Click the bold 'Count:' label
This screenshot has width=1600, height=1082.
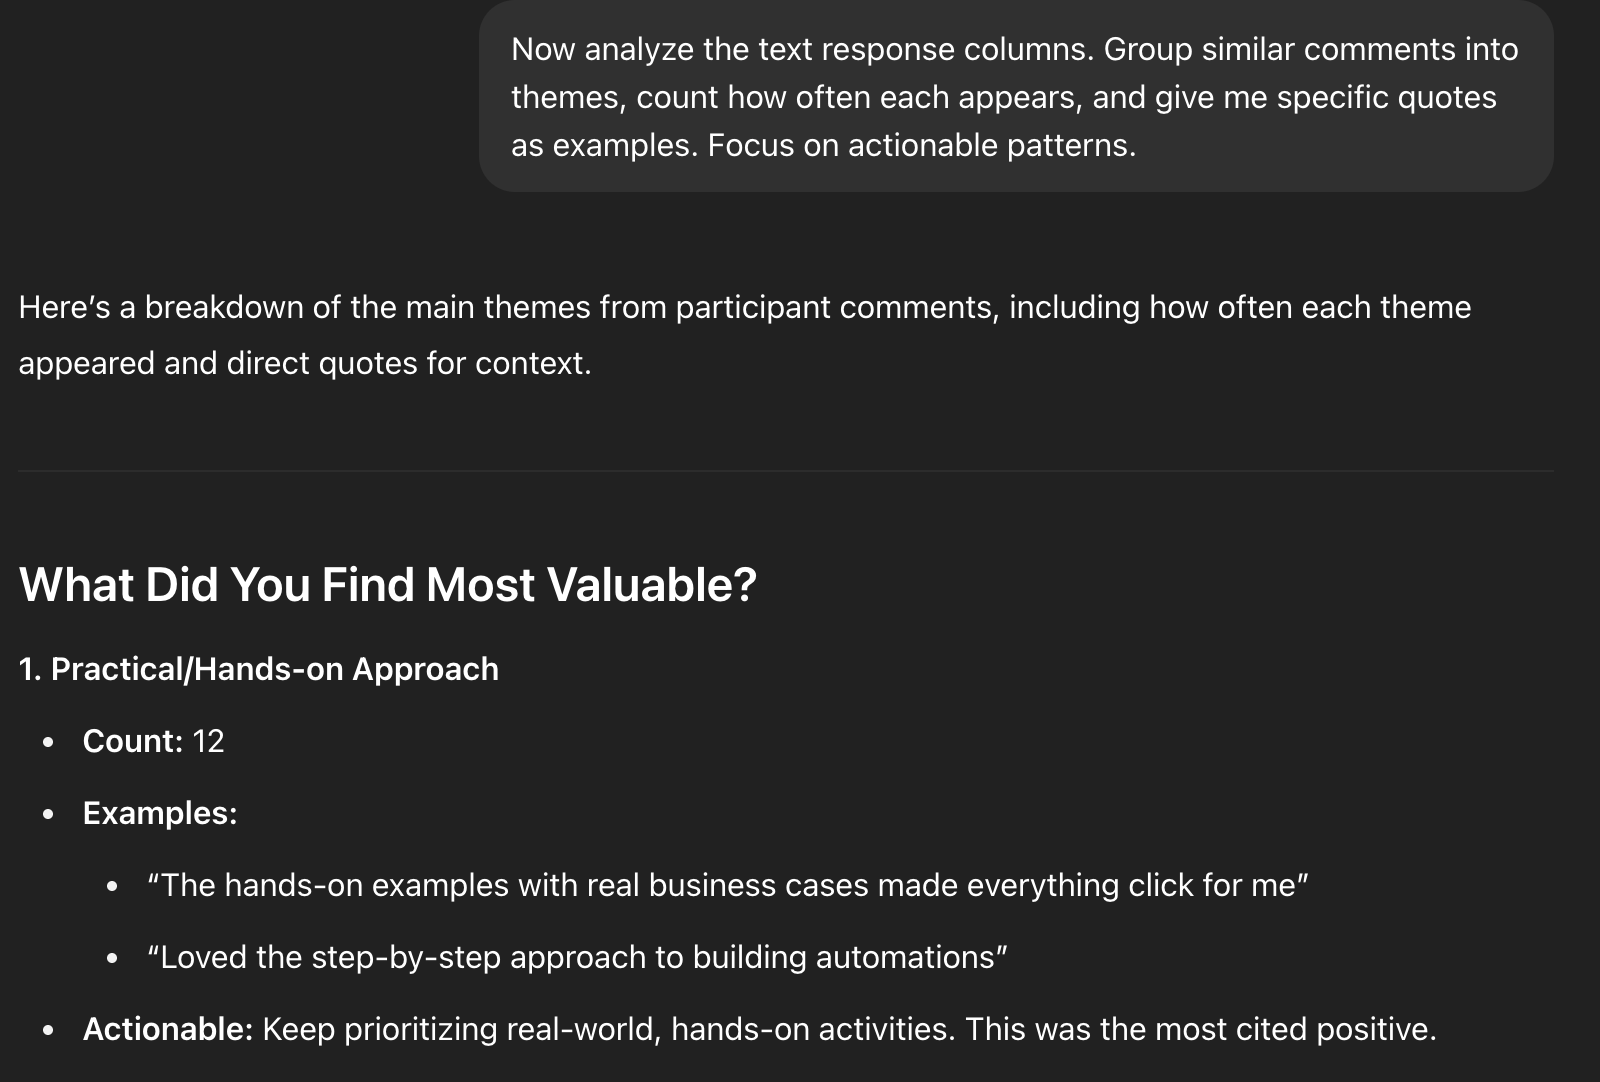pos(133,741)
